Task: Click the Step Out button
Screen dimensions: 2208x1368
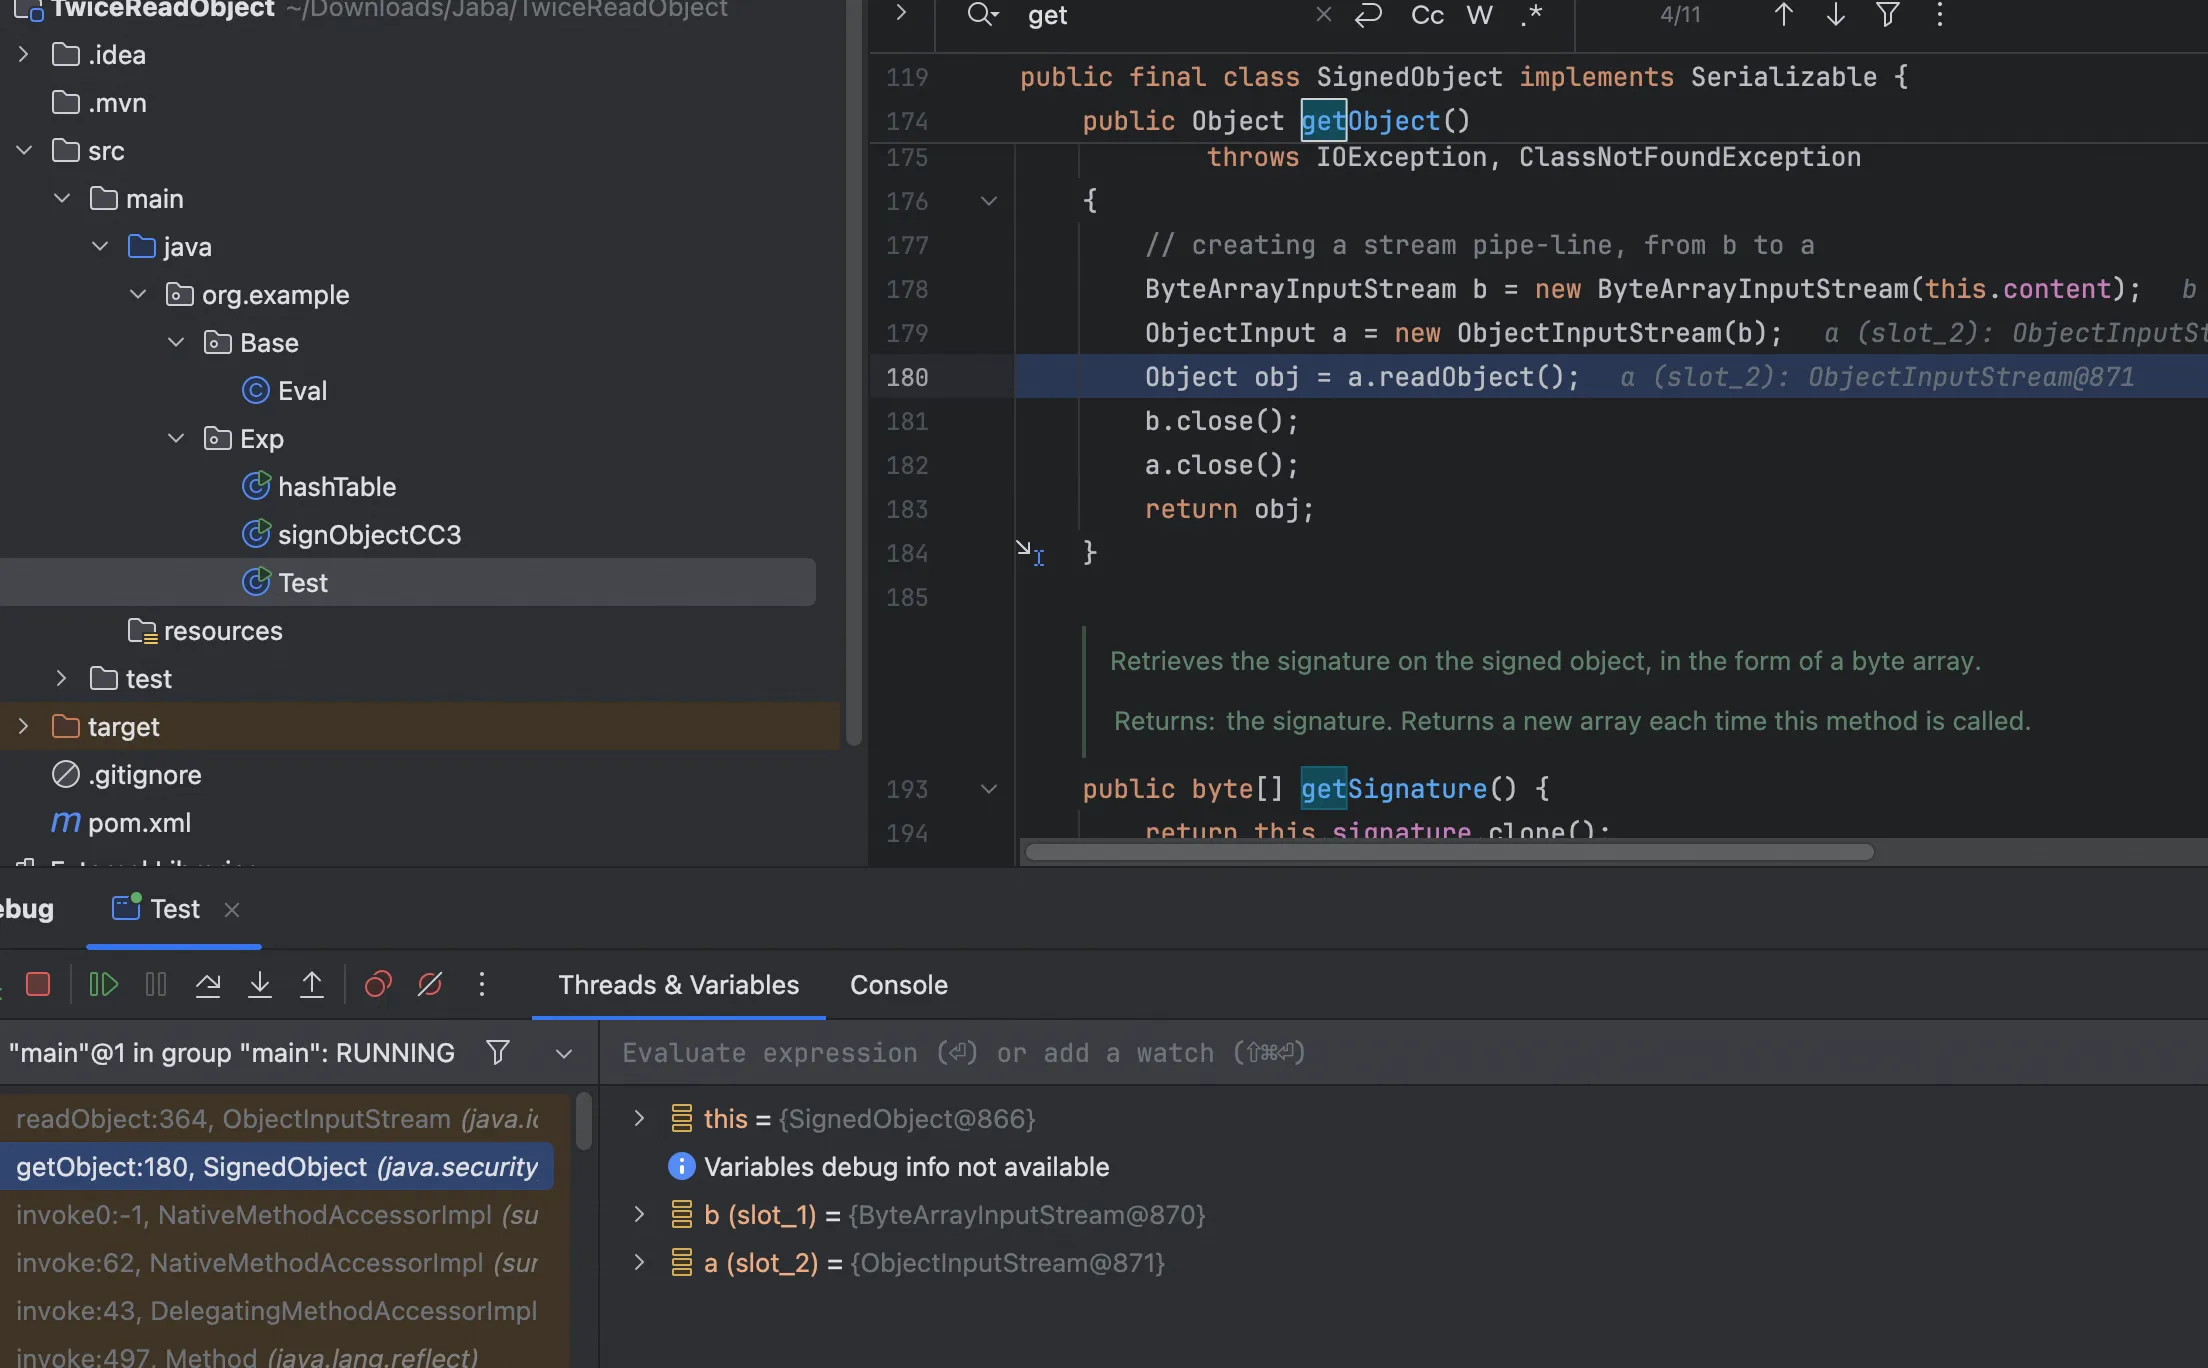Action: click(312, 985)
